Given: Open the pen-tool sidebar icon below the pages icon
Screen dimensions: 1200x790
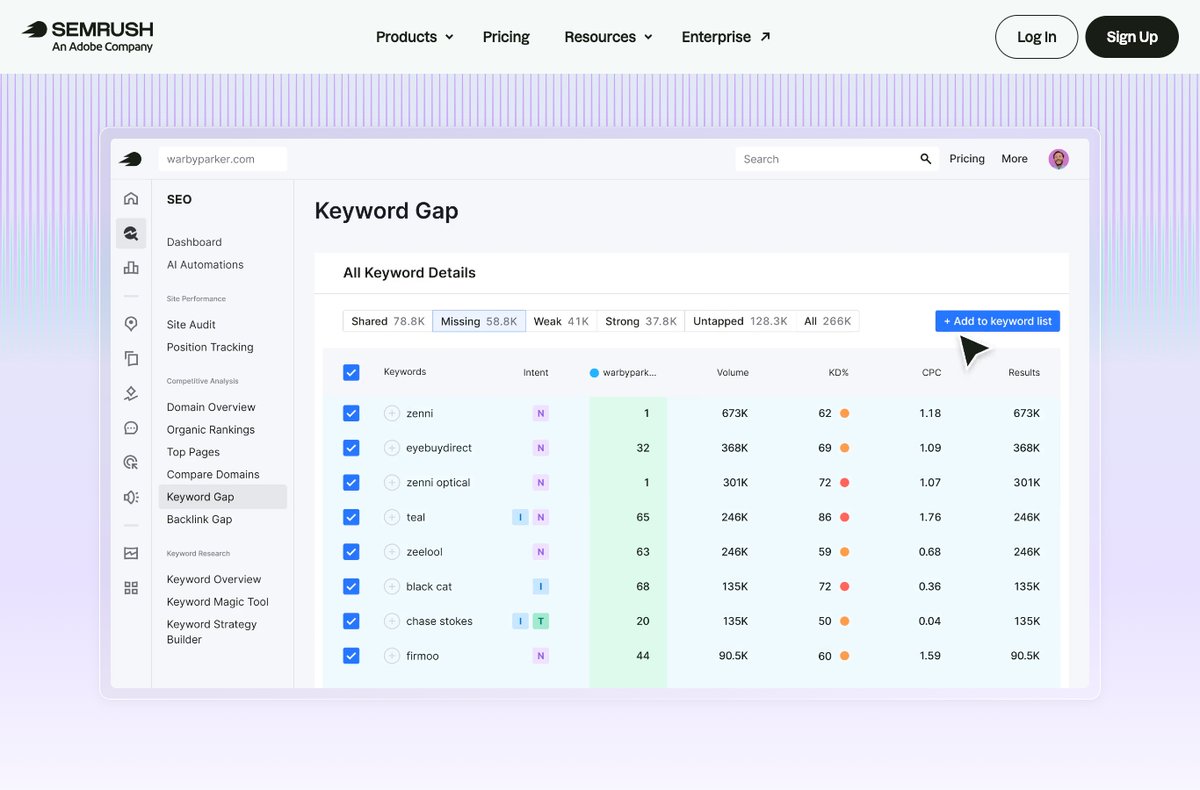Looking at the screenshot, I should [131, 393].
